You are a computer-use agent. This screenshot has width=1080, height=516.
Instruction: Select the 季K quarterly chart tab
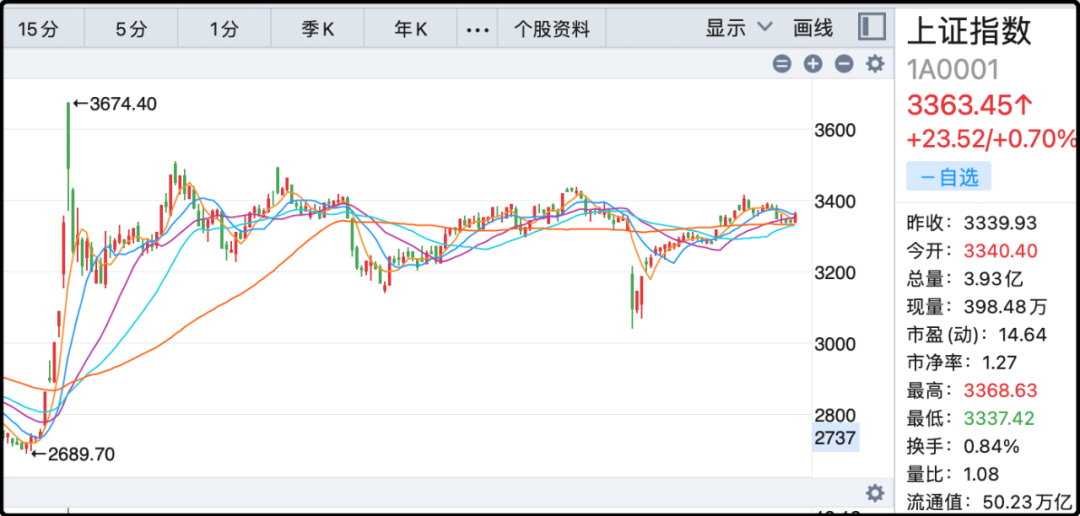(x=318, y=29)
